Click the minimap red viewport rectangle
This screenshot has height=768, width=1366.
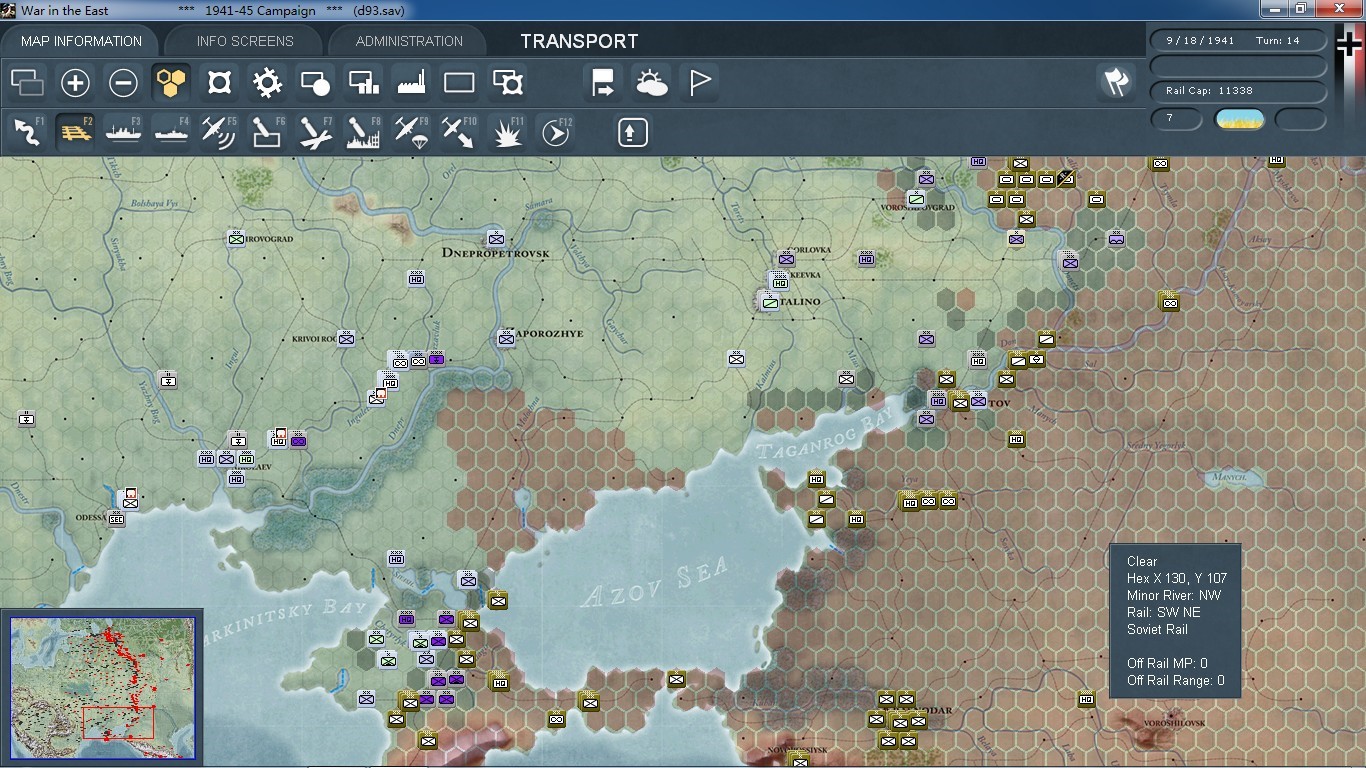(118, 722)
